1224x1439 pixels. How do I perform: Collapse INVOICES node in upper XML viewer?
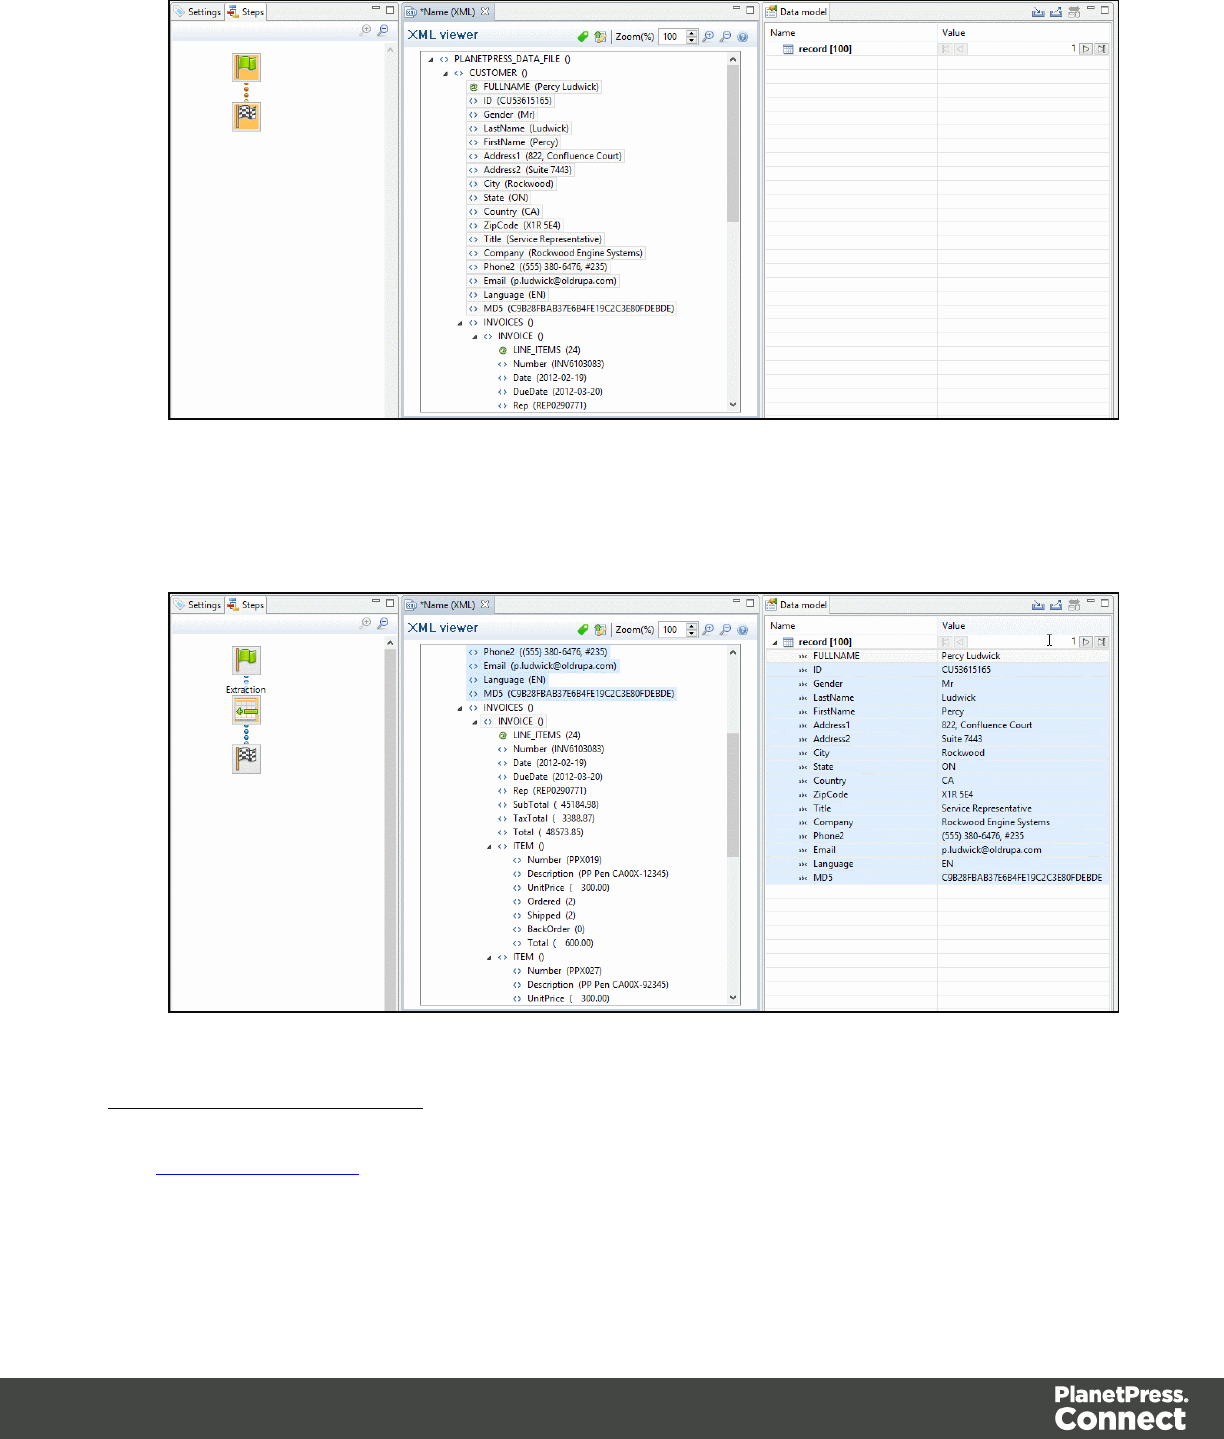point(460,323)
